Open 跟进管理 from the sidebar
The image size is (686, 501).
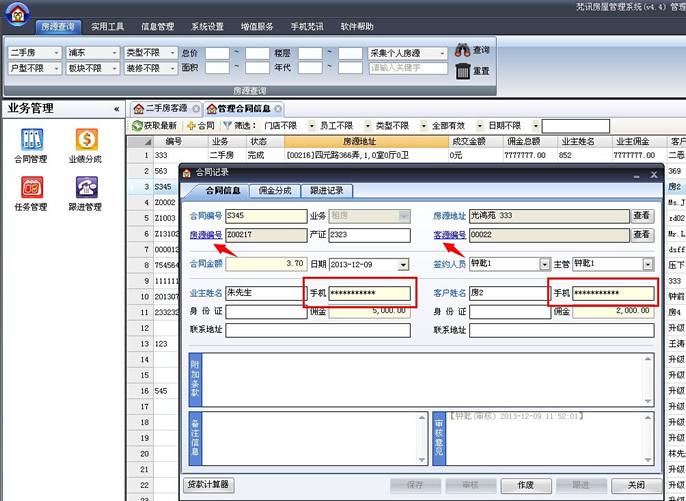coord(86,192)
